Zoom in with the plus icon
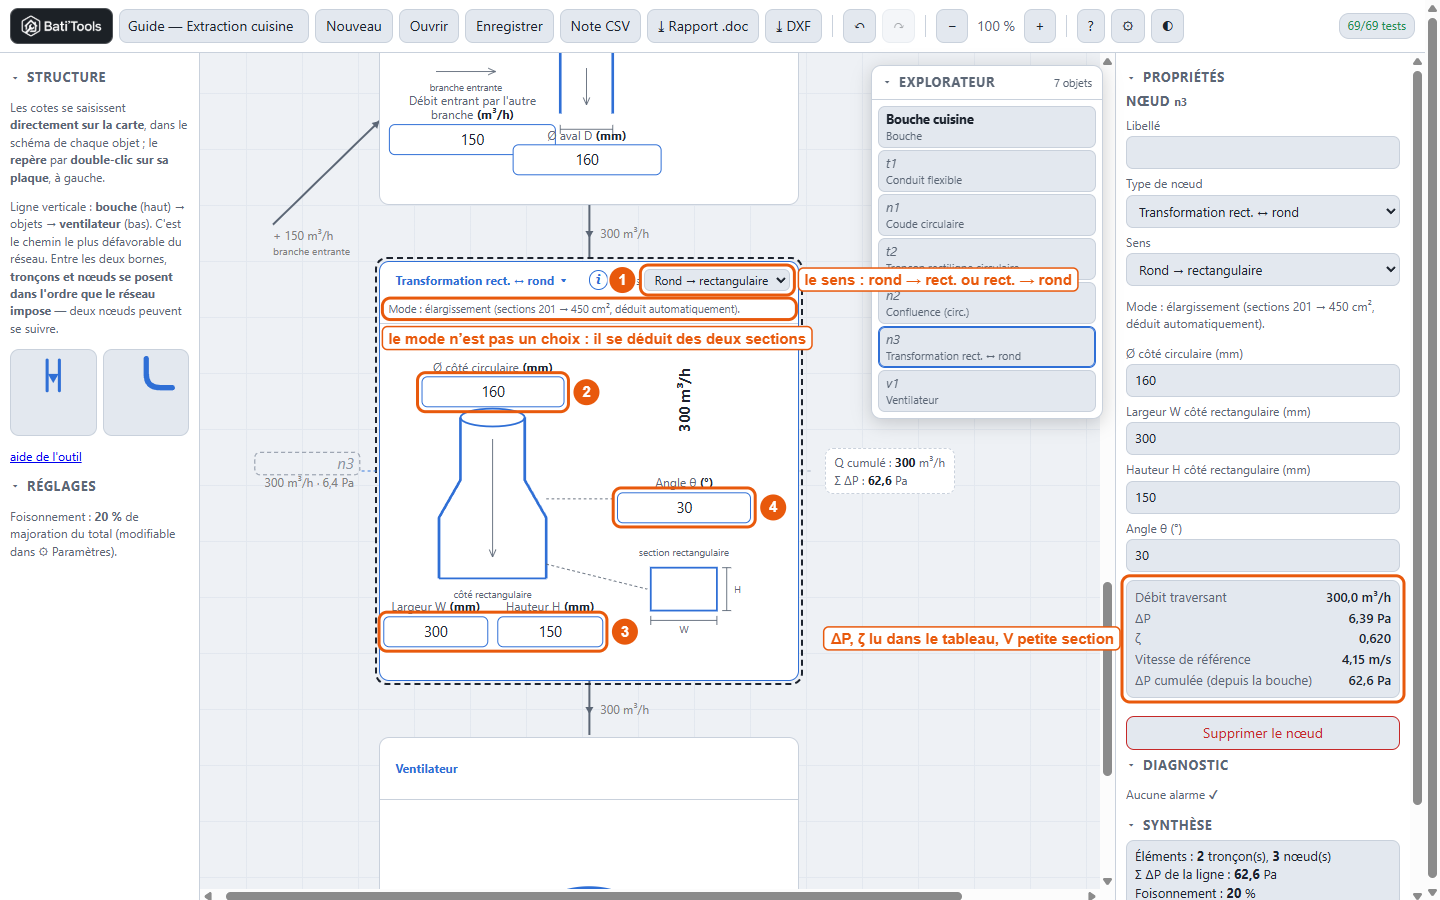Screen dimensions: 1440x900 (x=1039, y=26)
